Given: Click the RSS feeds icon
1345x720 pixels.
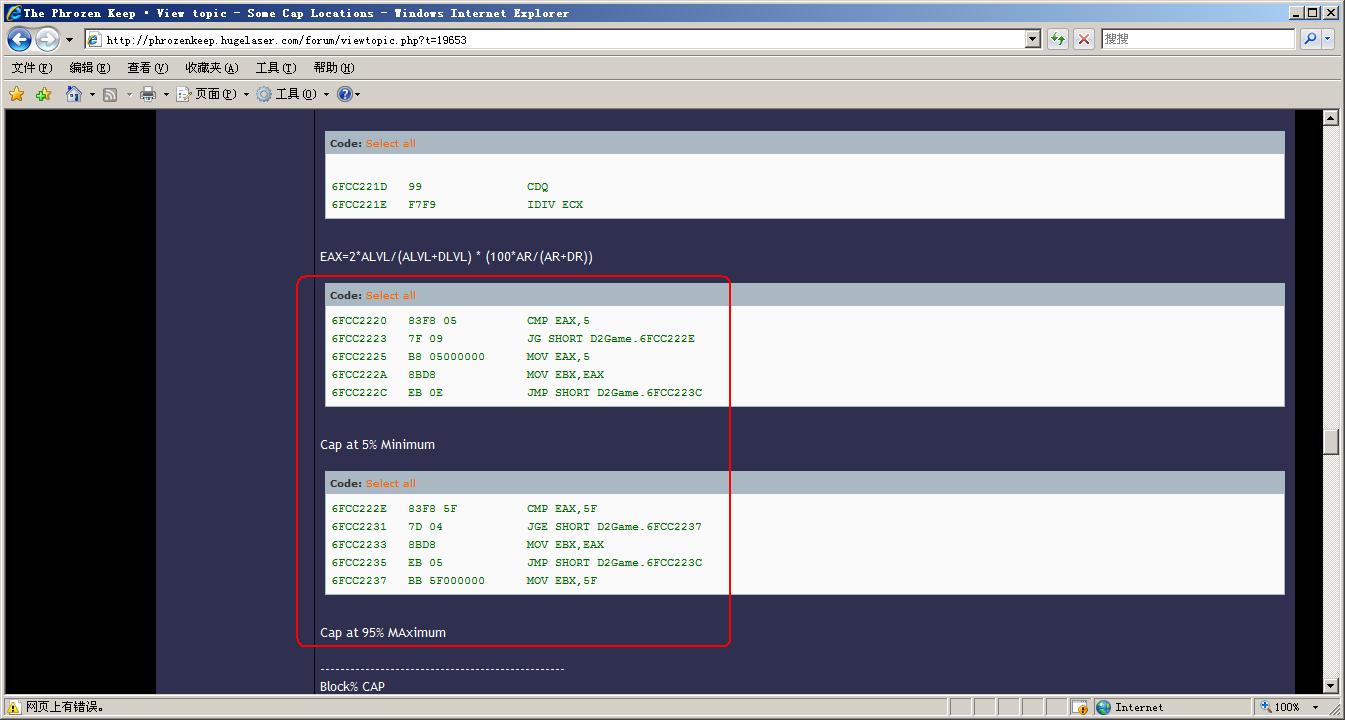Looking at the screenshot, I should 110,94.
